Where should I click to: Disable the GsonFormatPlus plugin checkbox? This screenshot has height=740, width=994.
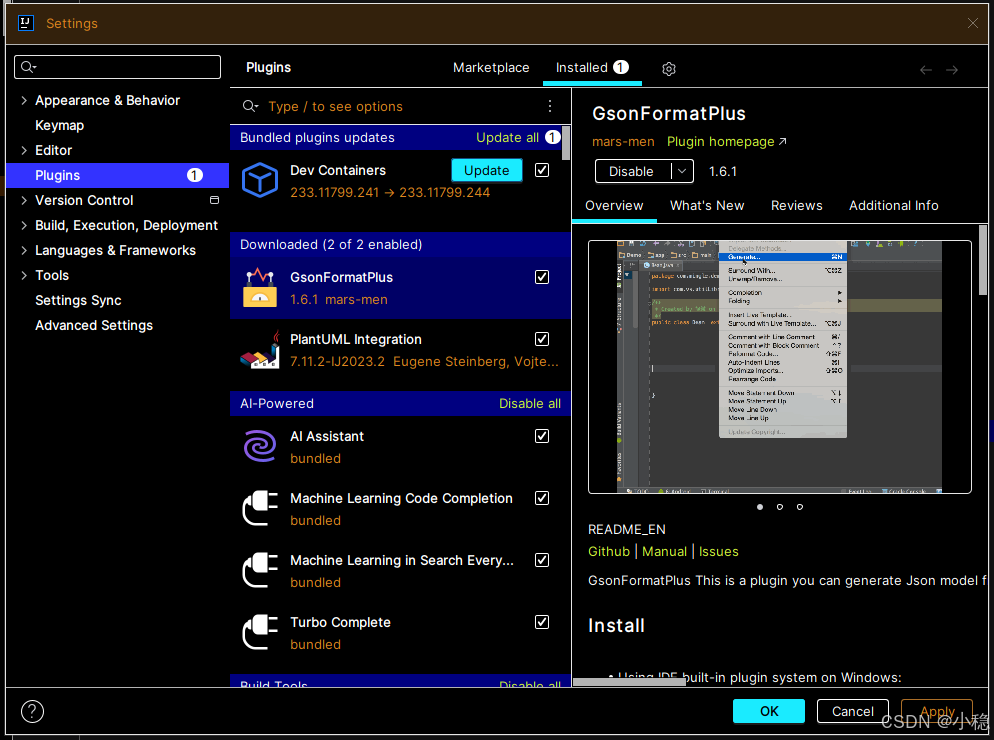pos(542,277)
